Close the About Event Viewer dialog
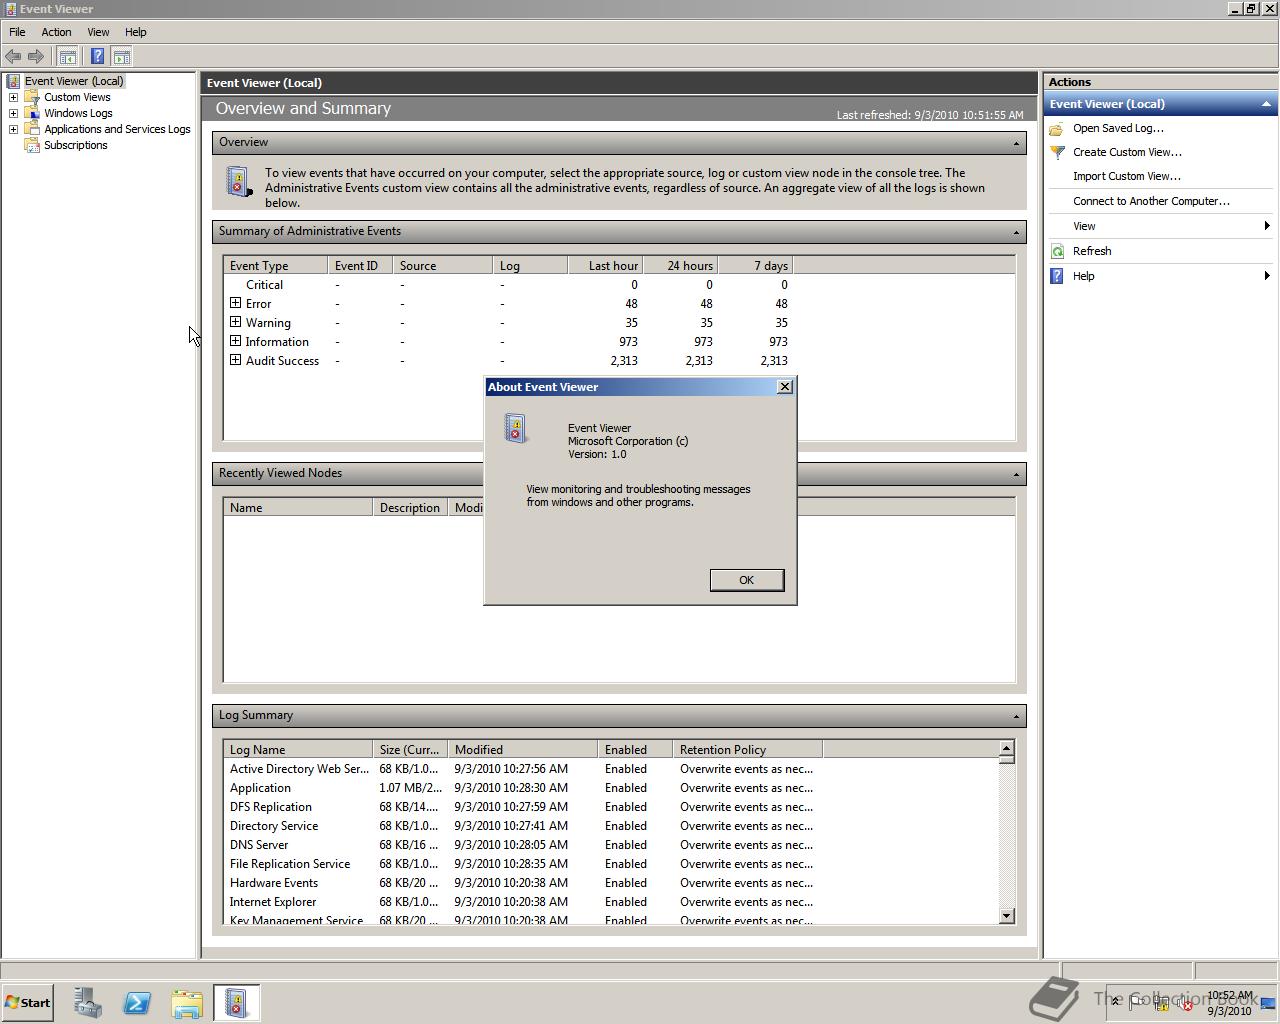1280x1024 pixels. pos(785,387)
